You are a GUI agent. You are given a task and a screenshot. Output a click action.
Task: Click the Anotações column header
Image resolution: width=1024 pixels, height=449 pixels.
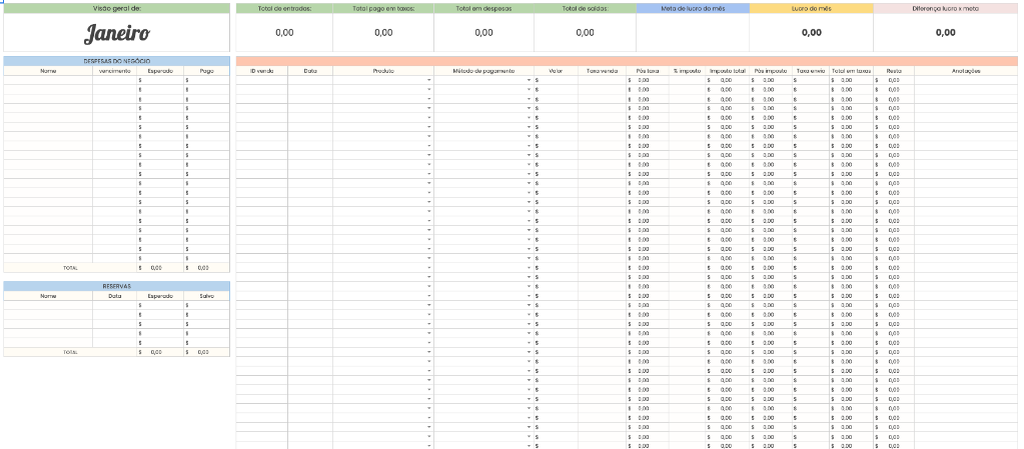965,71
